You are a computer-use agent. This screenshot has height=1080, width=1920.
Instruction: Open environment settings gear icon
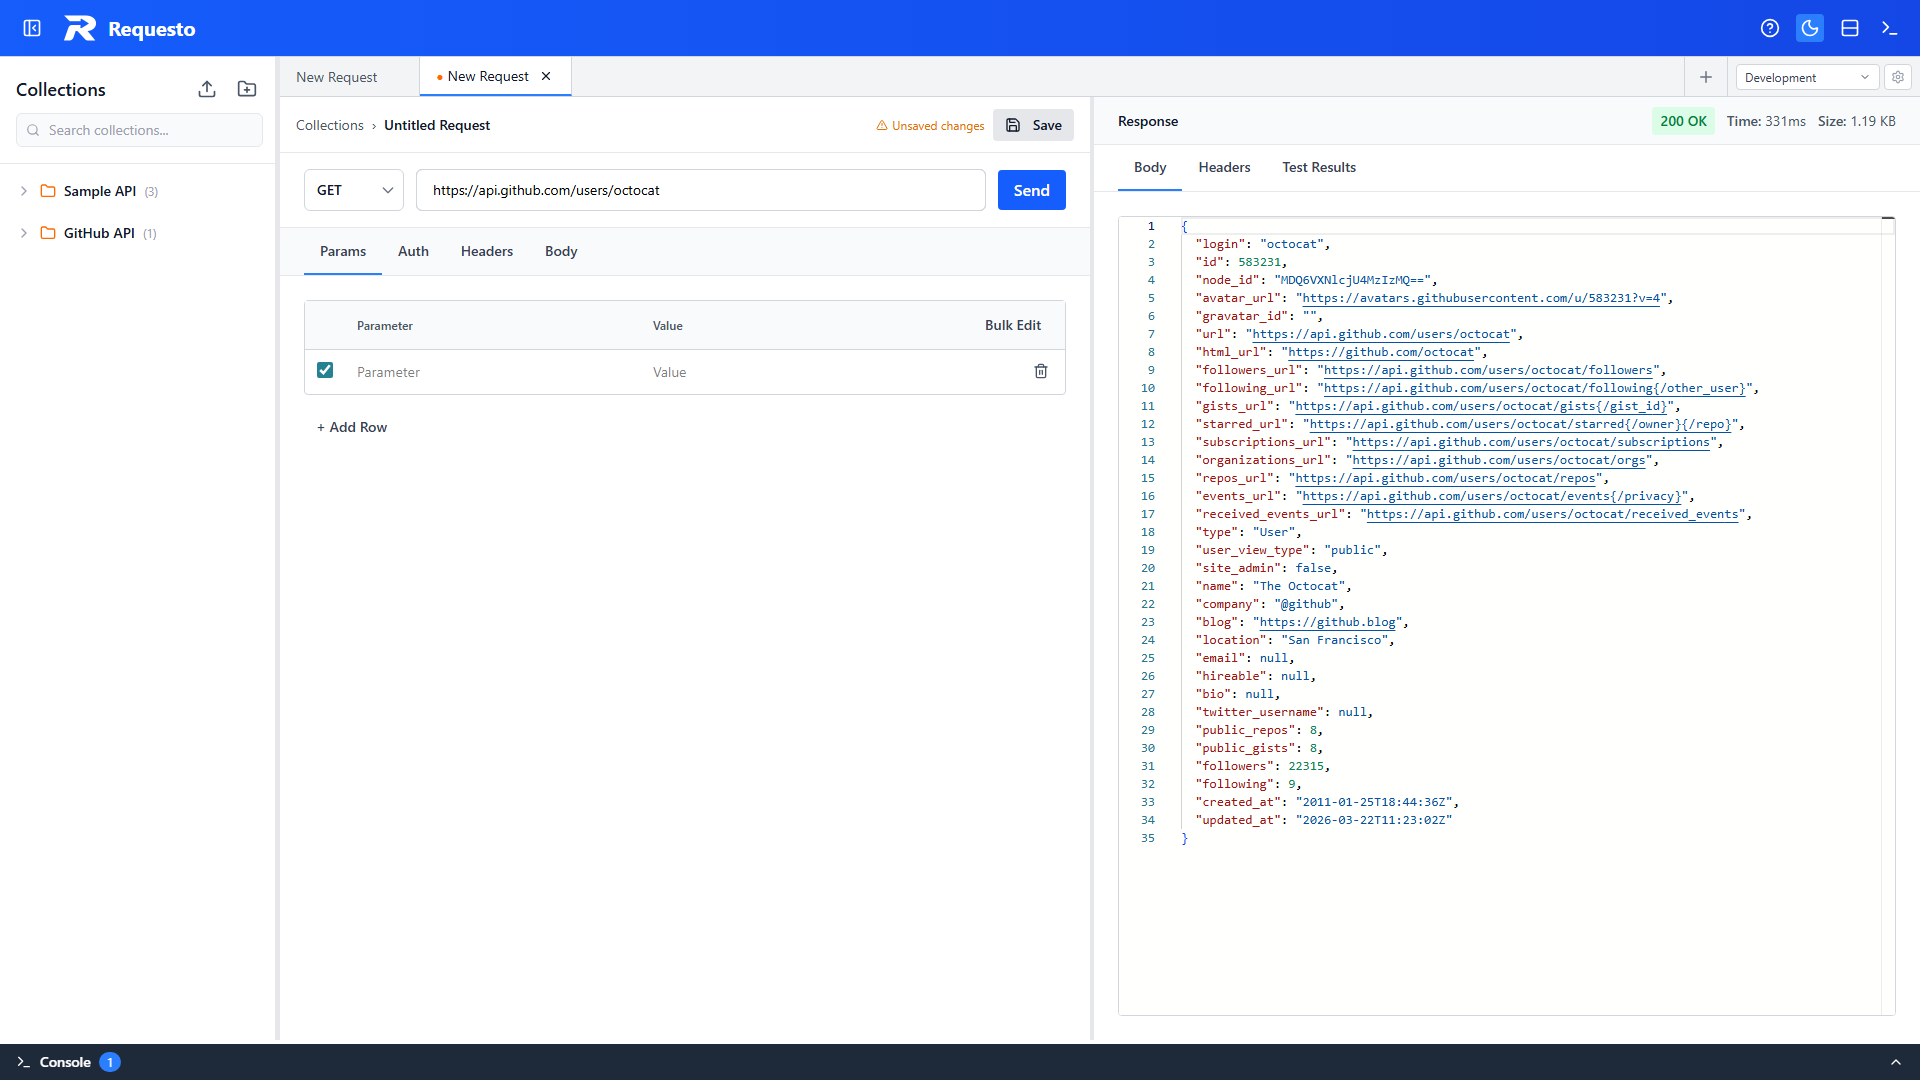point(1898,77)
